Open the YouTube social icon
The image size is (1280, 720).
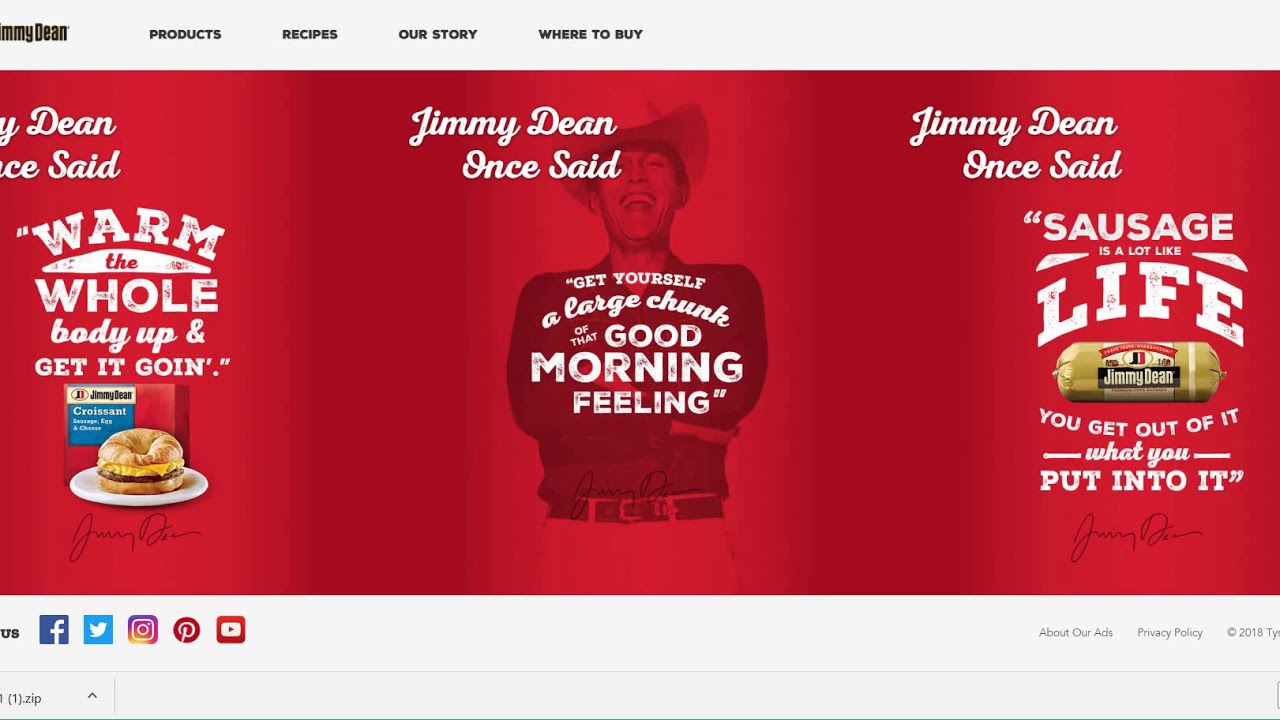(231, 630)
